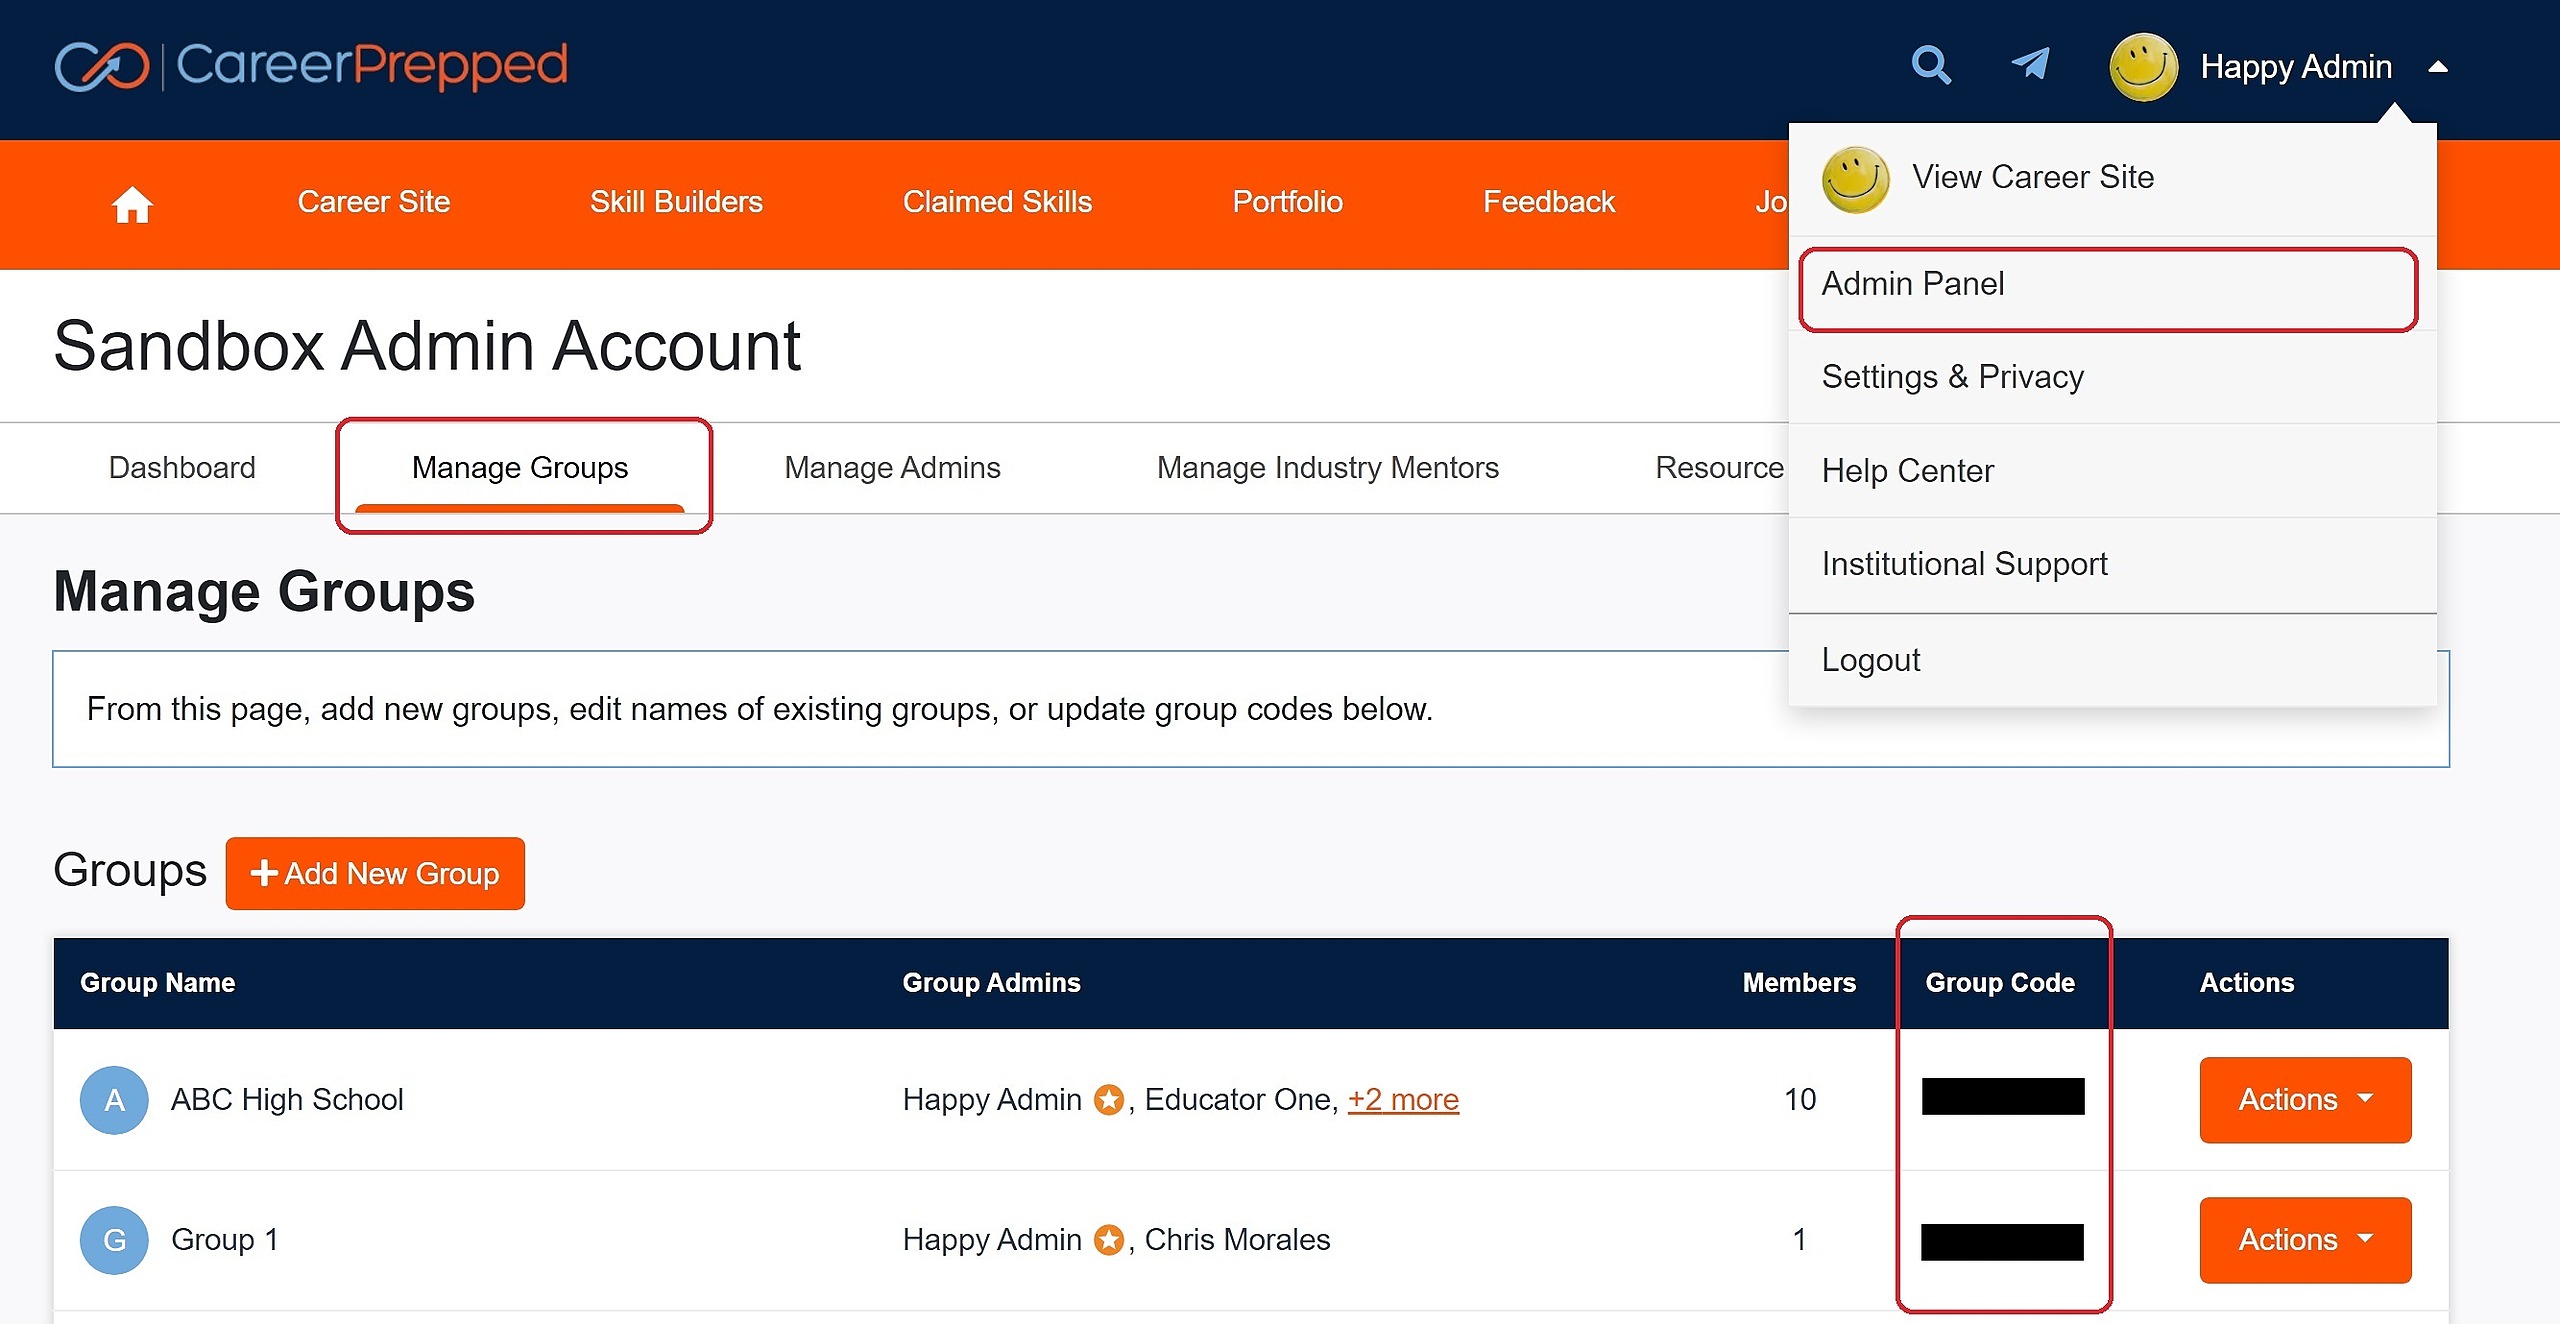Click member count 1 for Group 1
The width and height of the screenshot is (2560, 1324).
tap(1800, 1240)
